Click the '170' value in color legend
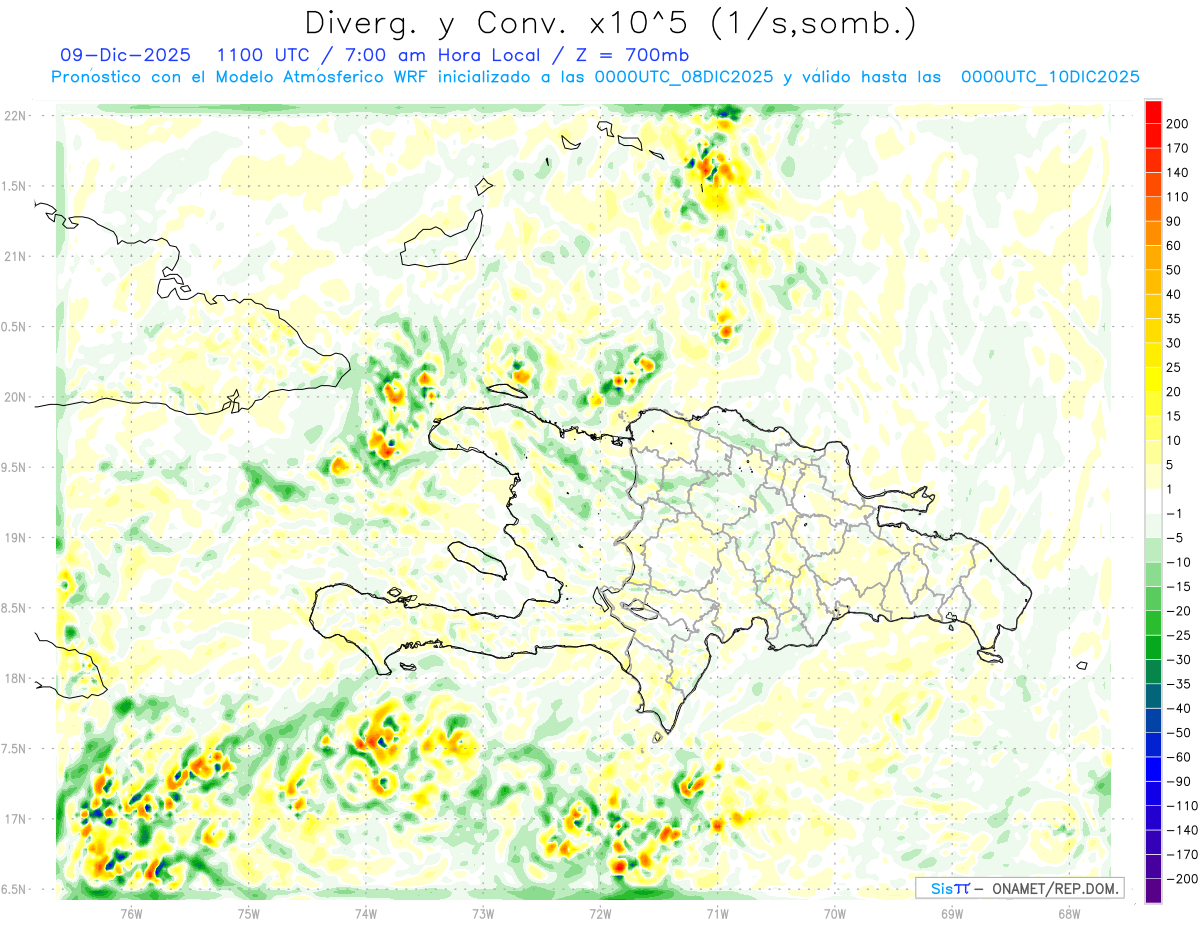Image resolution: width=1200 pixels, height=927 pixels. coord(1177,148)
